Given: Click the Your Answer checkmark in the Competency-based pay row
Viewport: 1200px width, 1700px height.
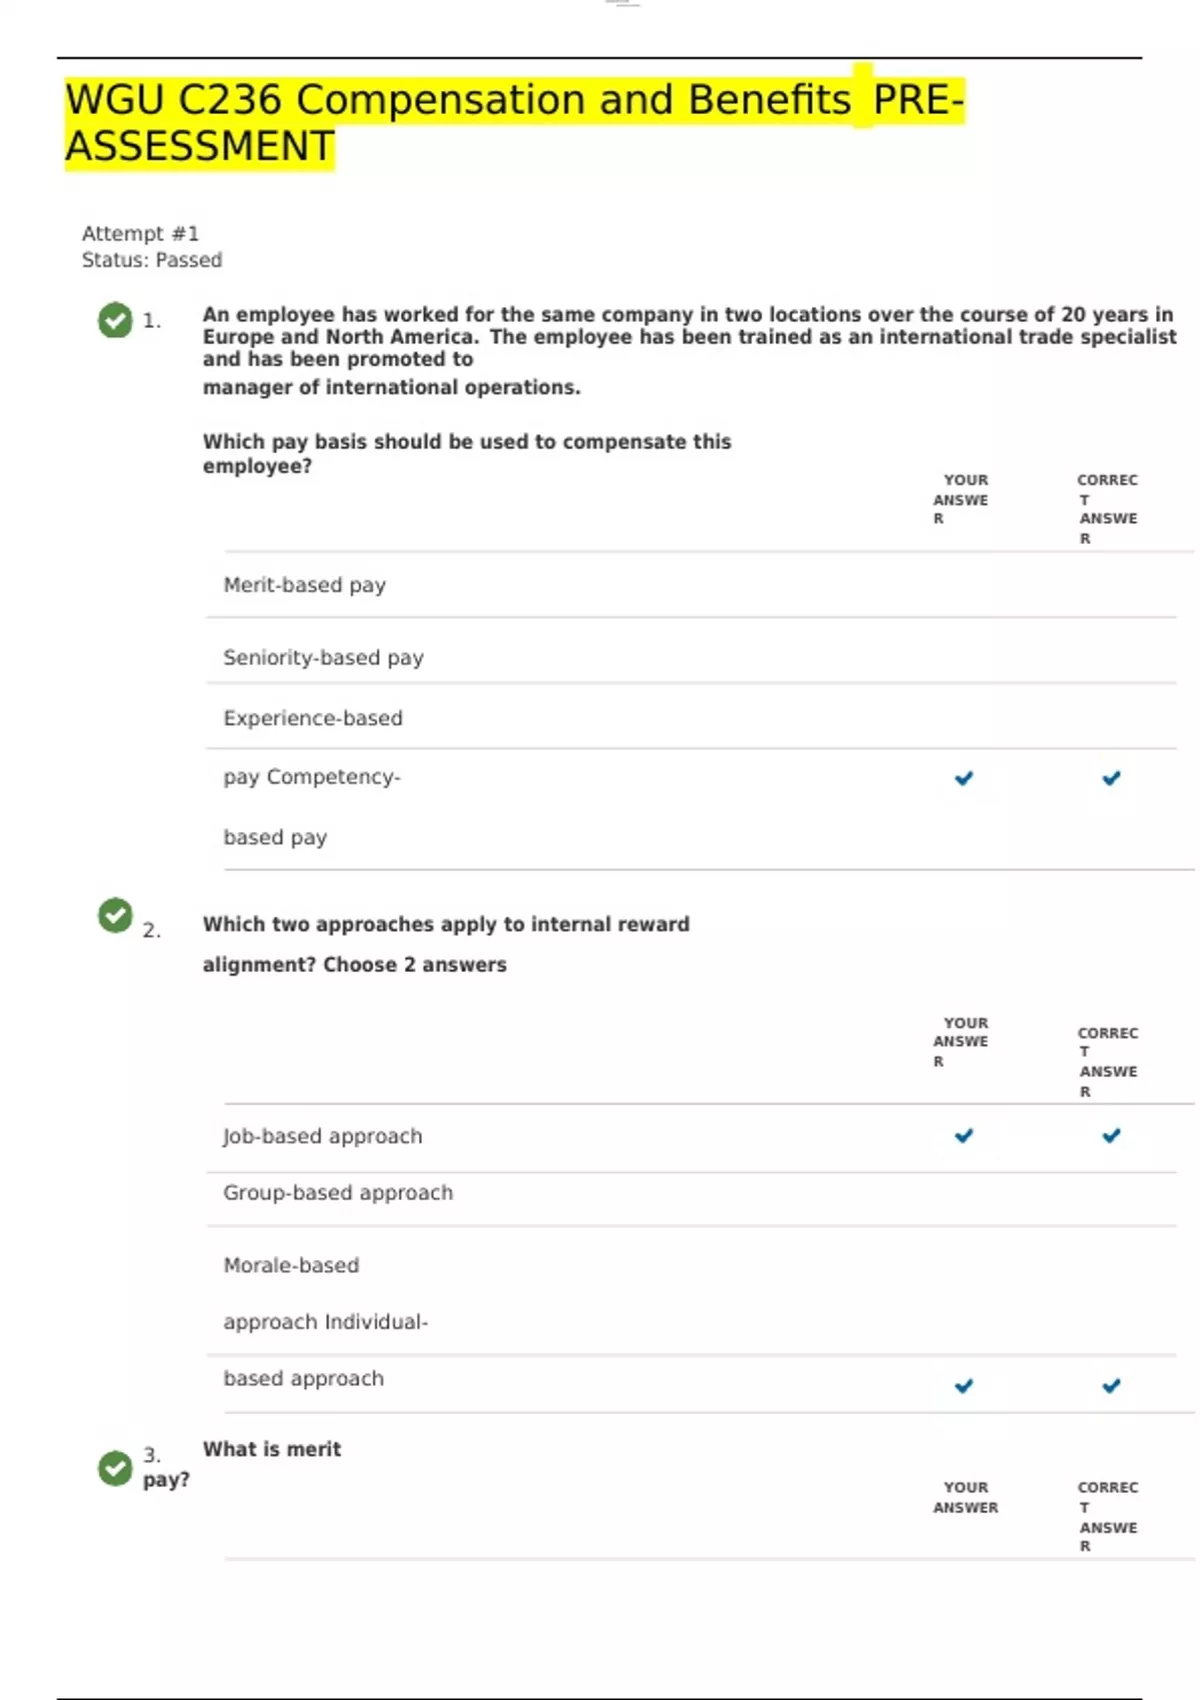Looking at the screenshot, I should [963, 778].
